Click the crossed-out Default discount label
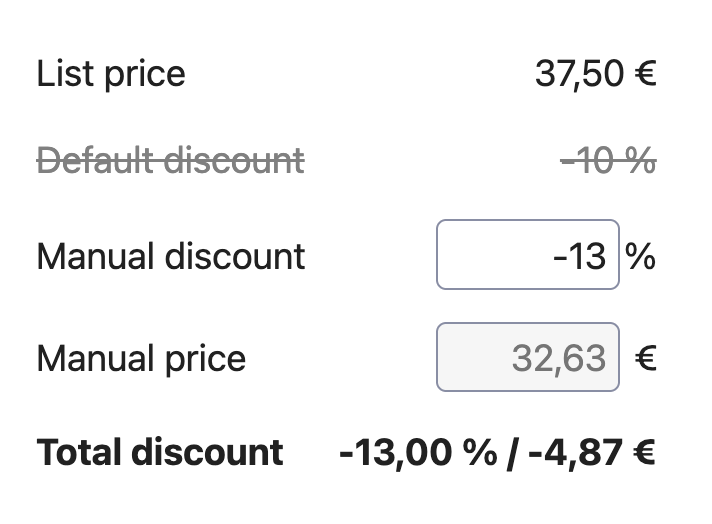712x524 pixels. [170, 159]
